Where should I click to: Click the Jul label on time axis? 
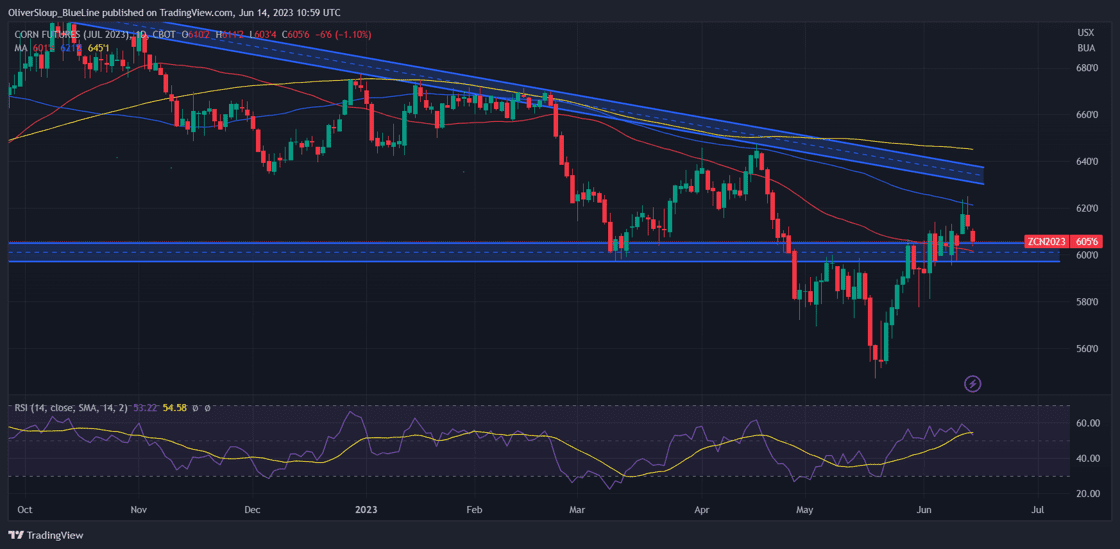(1038, 510)
